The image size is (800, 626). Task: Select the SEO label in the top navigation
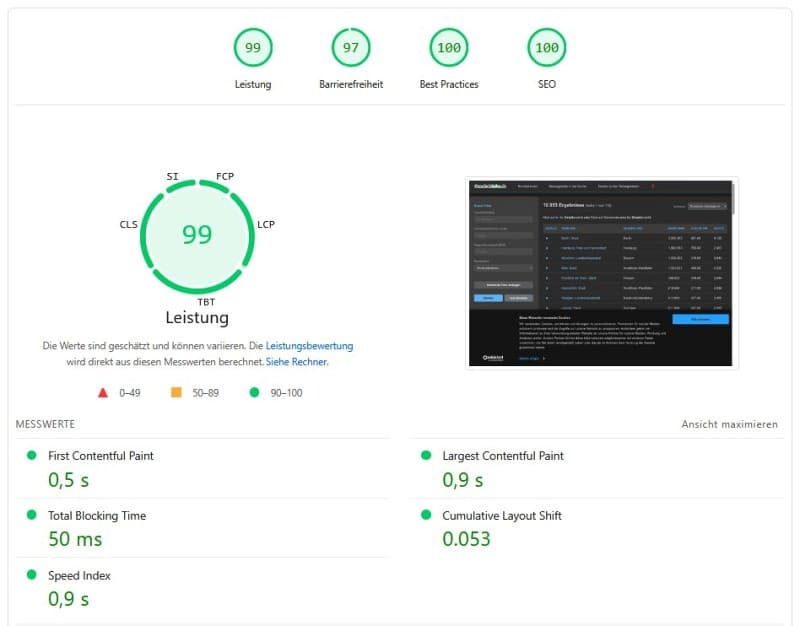545,84
